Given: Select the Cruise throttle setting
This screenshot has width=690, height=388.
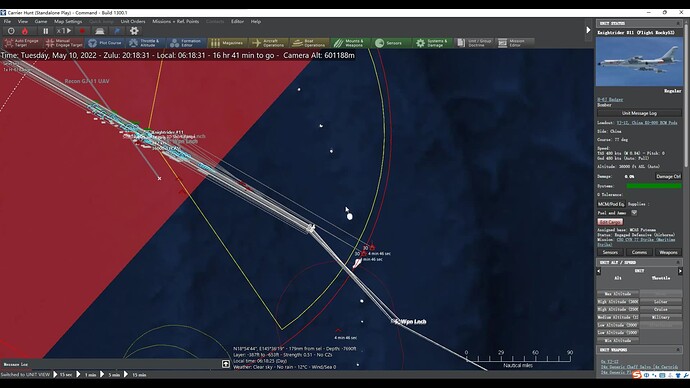Looking at the screenshot, I should tap(661, 309).
